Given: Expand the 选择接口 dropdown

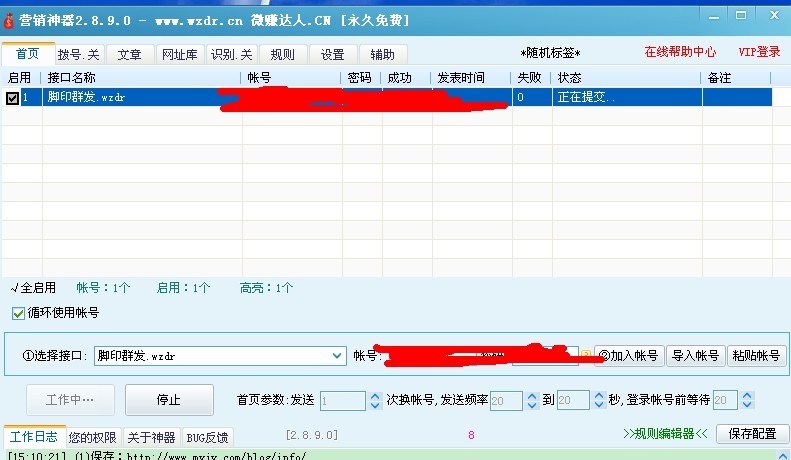Looking at the screenshot, I should pos(337,356).
